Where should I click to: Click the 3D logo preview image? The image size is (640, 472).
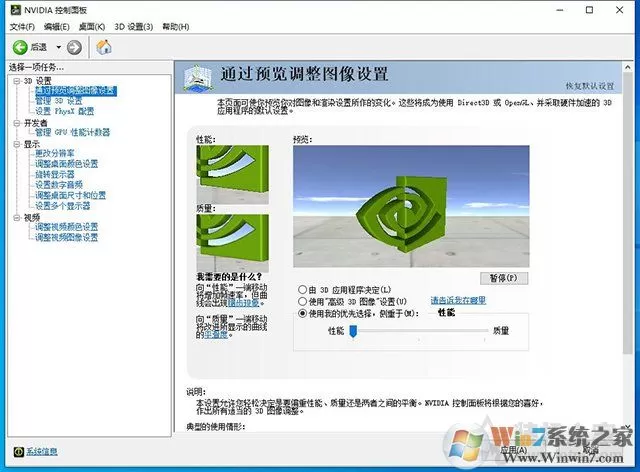[x=411, y=206]
